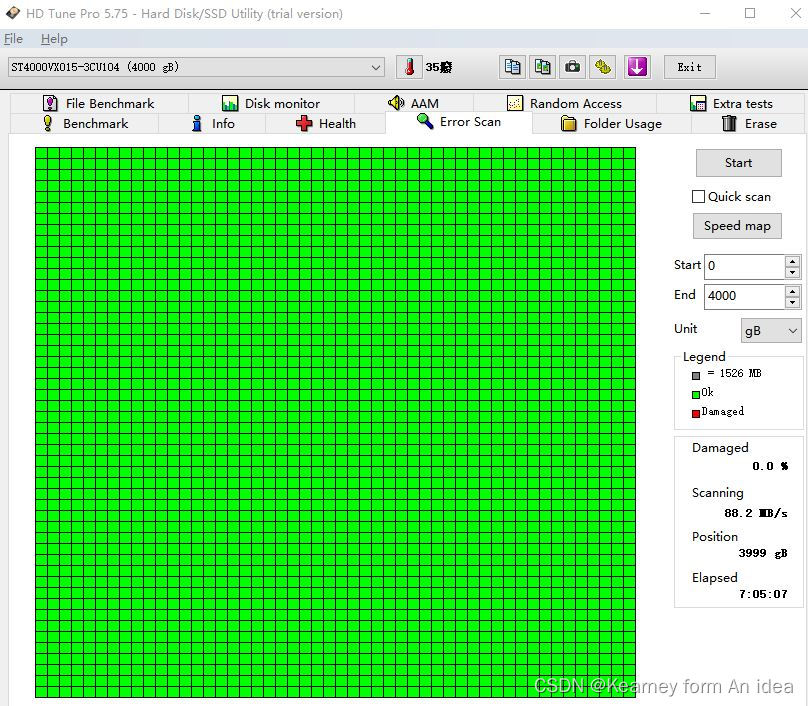Click the Exit button
Image resolution: width=808 pixels, height=706 pixels.
(689, 67)
